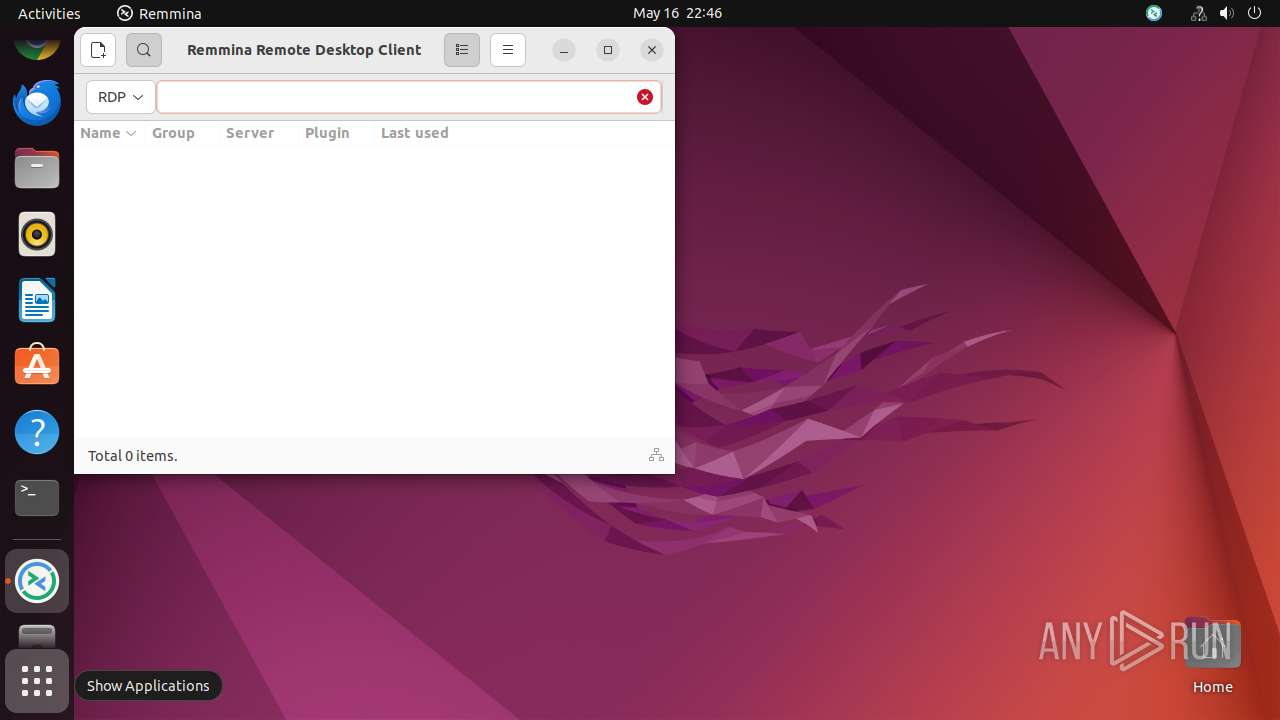
Task: Open the network indicator in top bar
Action: click(x=1198, y=13)
